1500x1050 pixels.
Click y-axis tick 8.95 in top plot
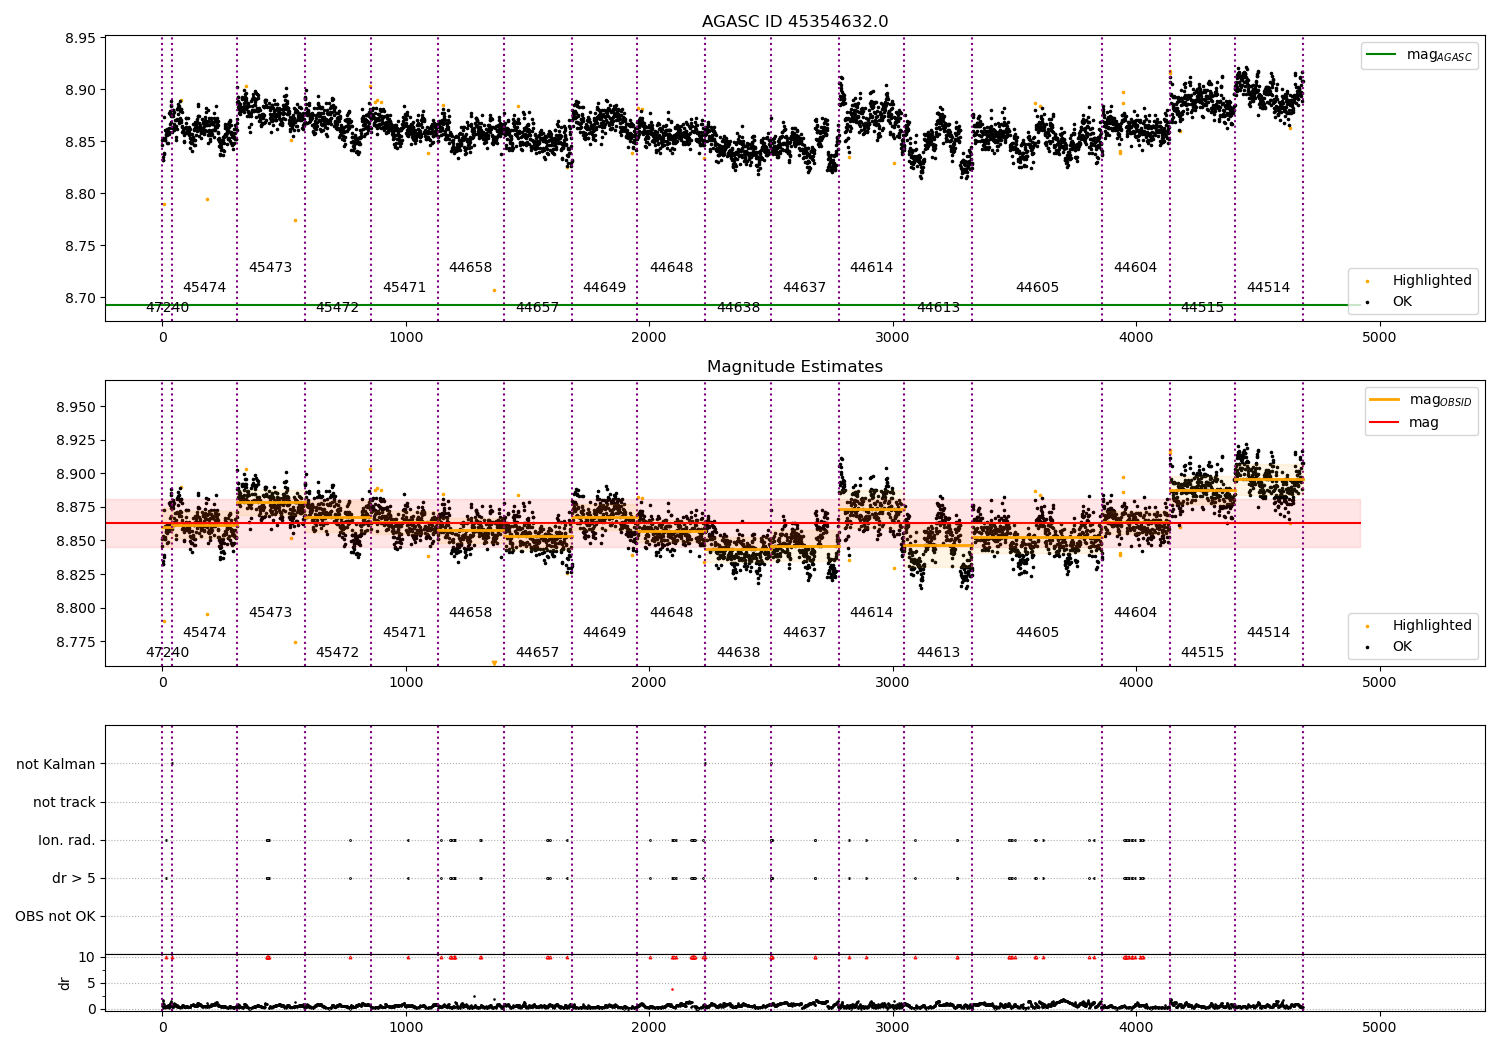(80, 38)
